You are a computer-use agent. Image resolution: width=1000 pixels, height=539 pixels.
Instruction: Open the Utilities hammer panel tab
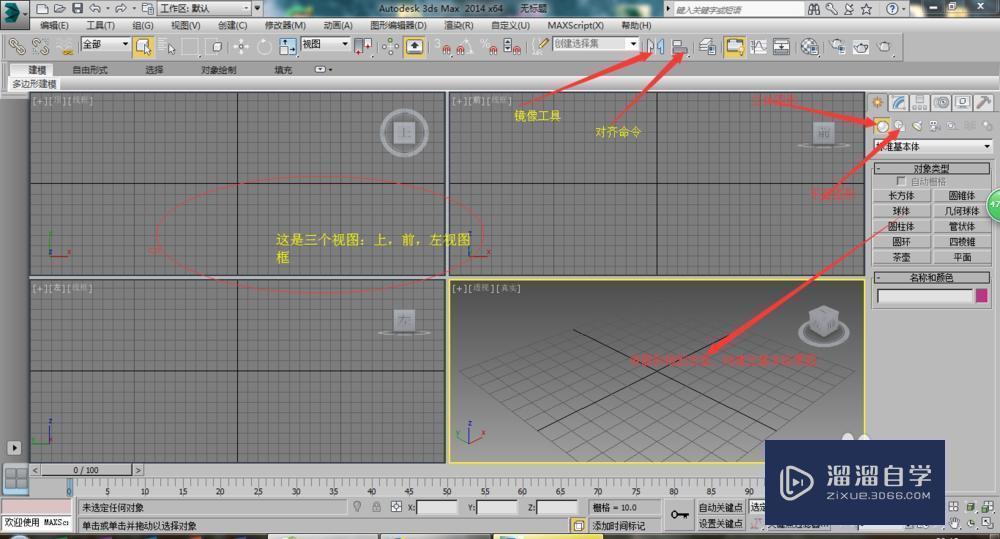(x=983, y=103)
